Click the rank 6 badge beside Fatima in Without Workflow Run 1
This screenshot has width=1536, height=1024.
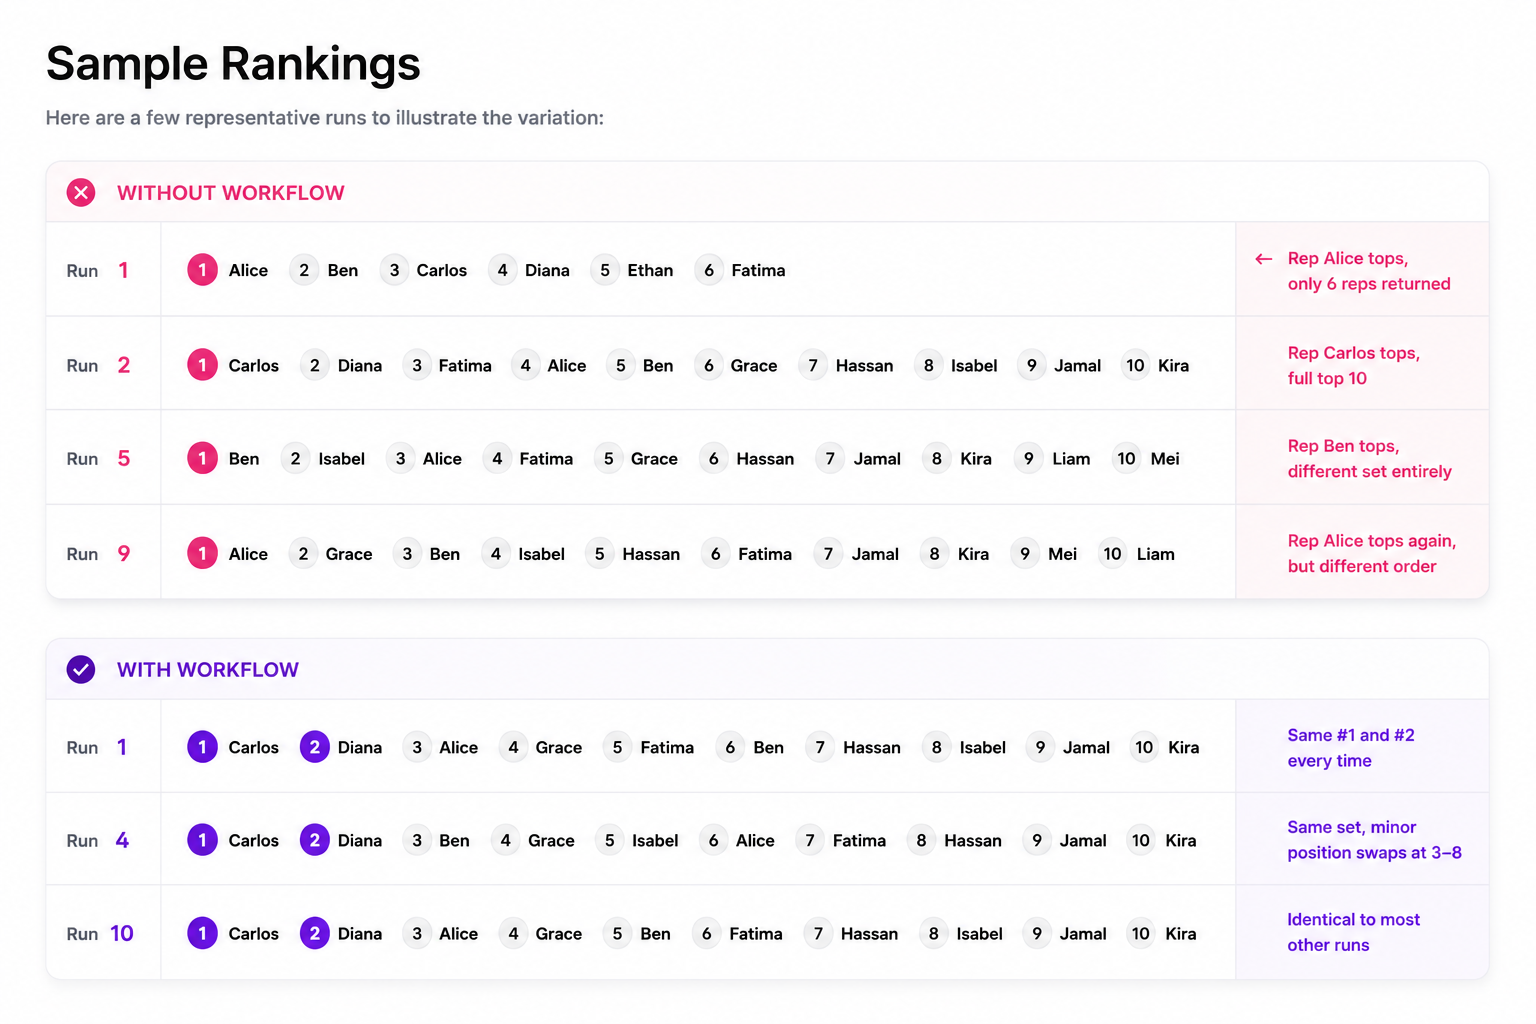click(x=709, y=270)
